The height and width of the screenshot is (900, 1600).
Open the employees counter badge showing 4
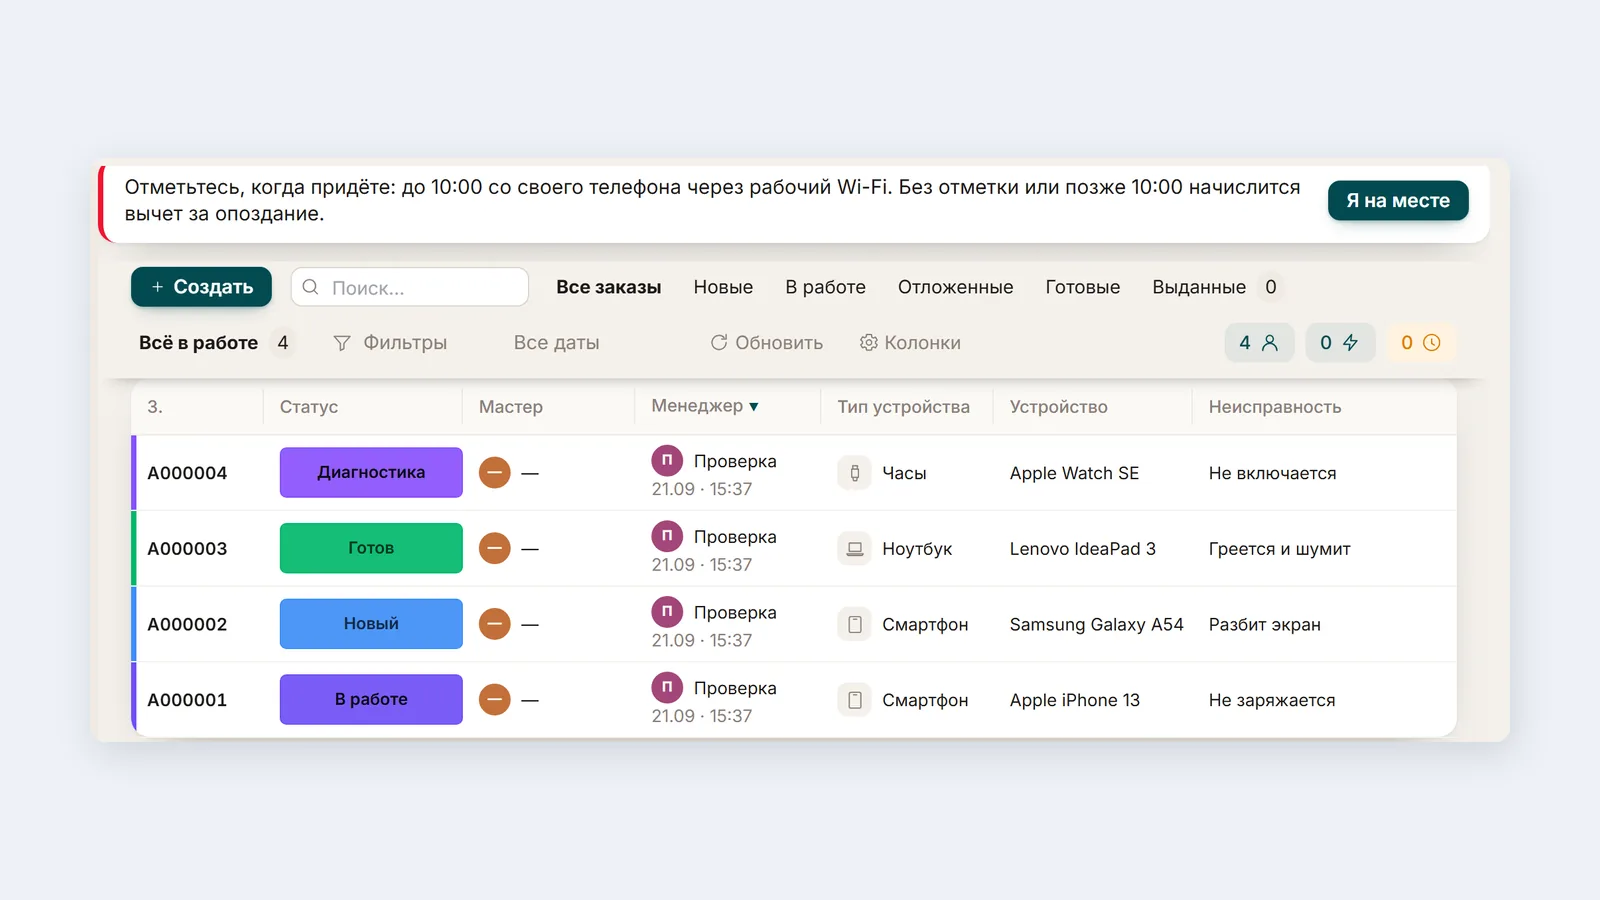[x=1259, y=343]
